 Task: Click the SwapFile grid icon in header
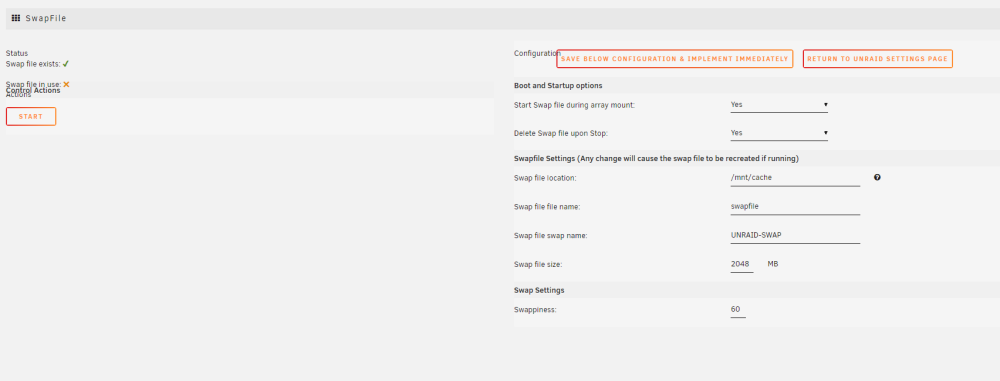16,18
